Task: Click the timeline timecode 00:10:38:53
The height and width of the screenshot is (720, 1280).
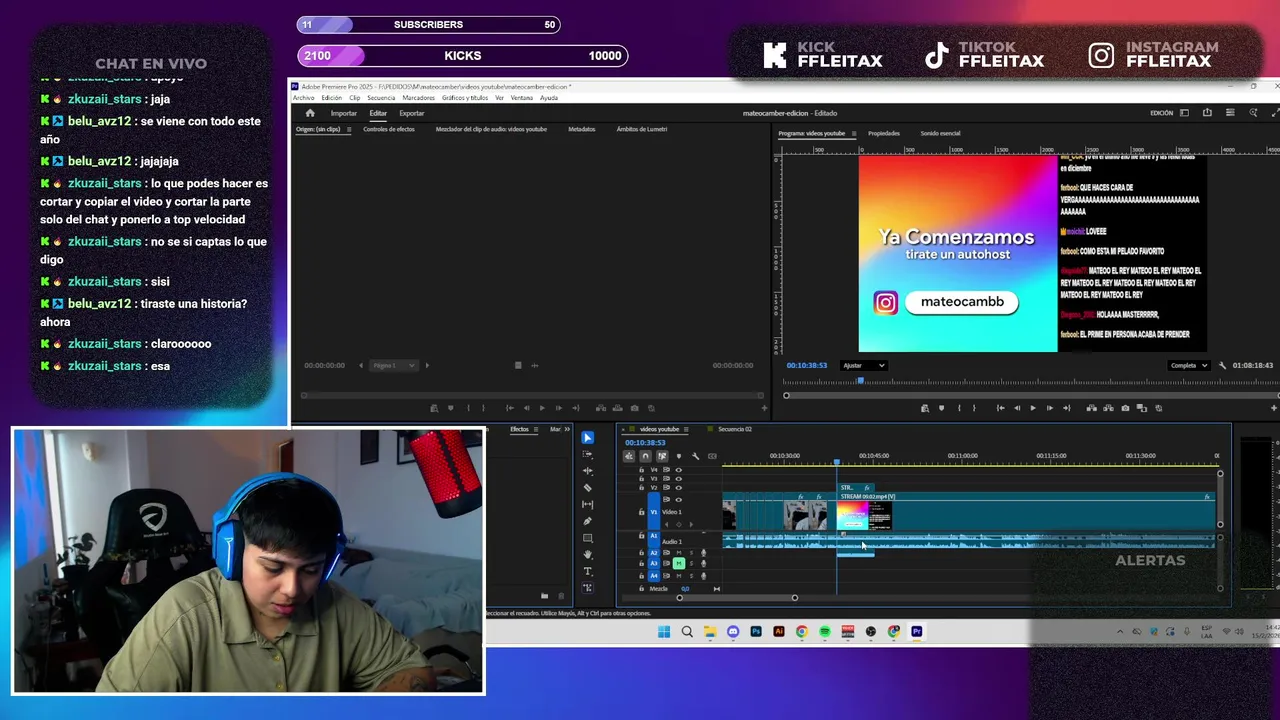Action: (x=645, y=442)
